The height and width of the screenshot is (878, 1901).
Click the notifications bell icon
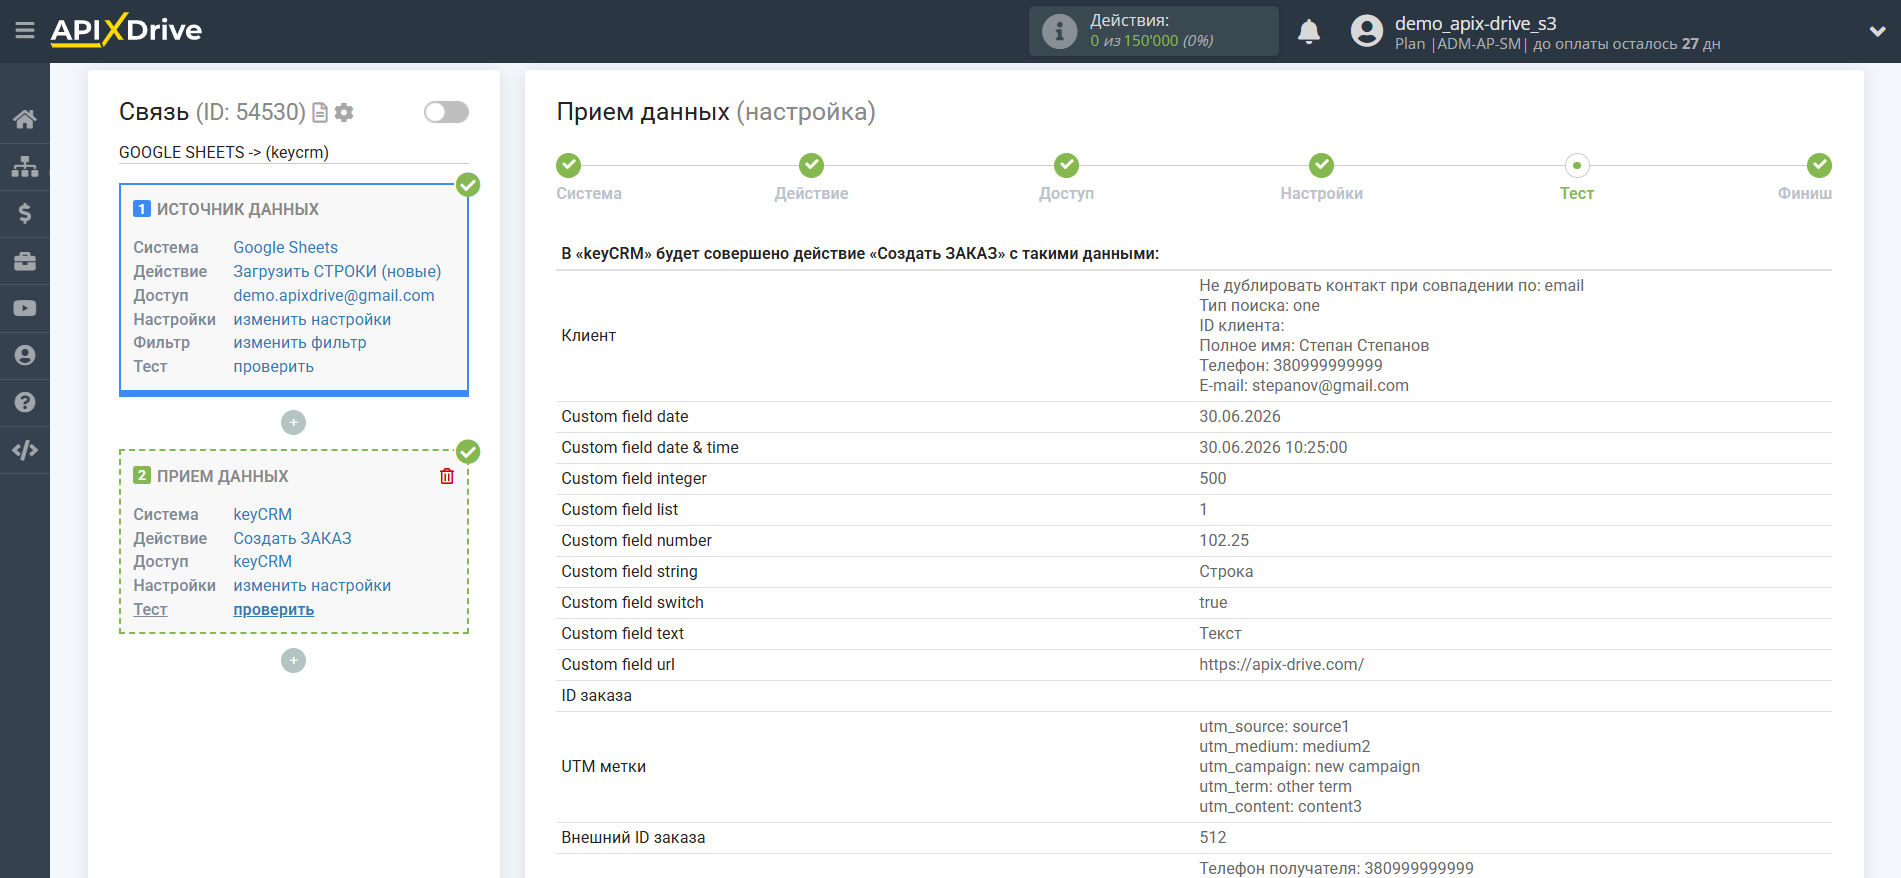1309,32
